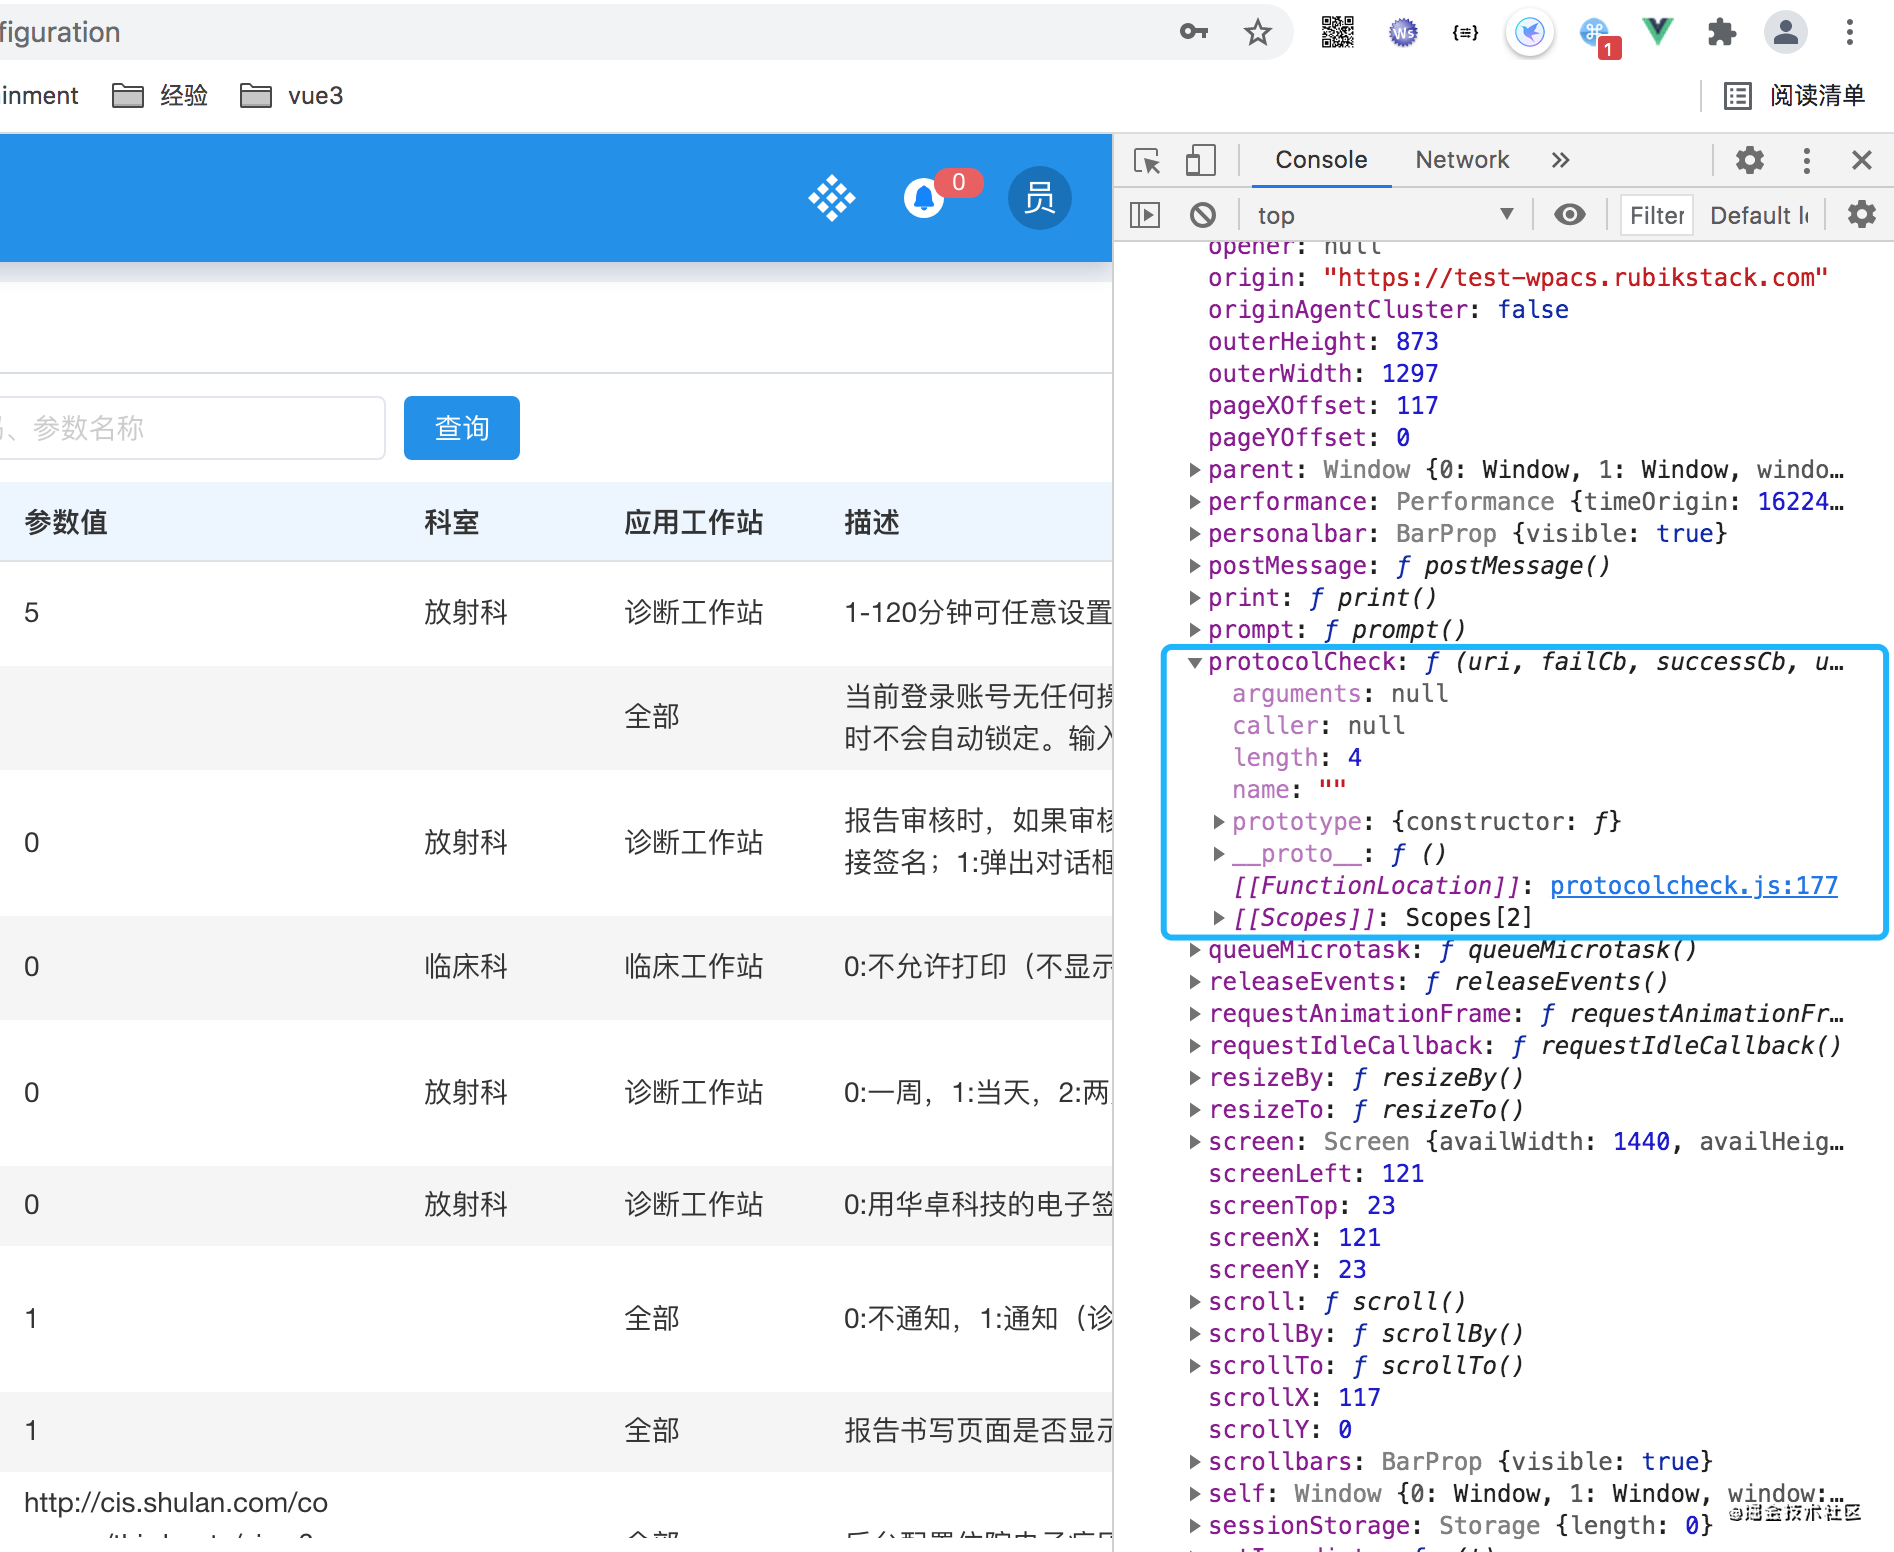This screenshot has height=1552, width=1894.
Task: Click the origin URL string value
Action: (x=1575, y=278)
